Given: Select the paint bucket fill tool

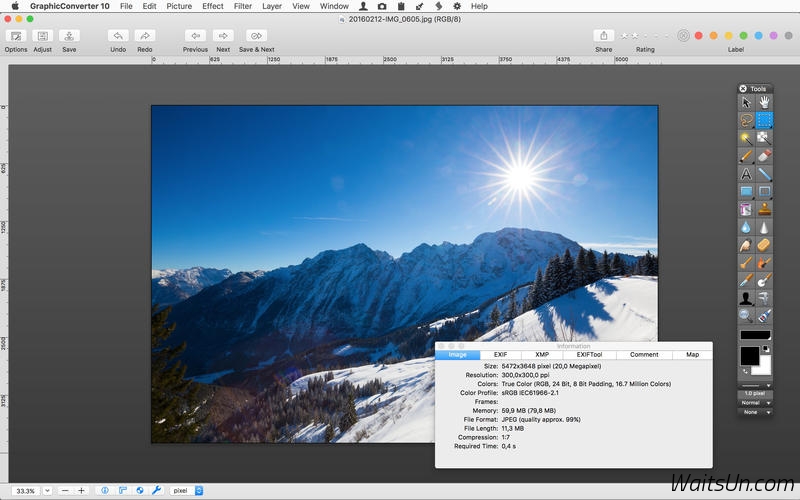Looking at the screenshot, I should (746, 209).
